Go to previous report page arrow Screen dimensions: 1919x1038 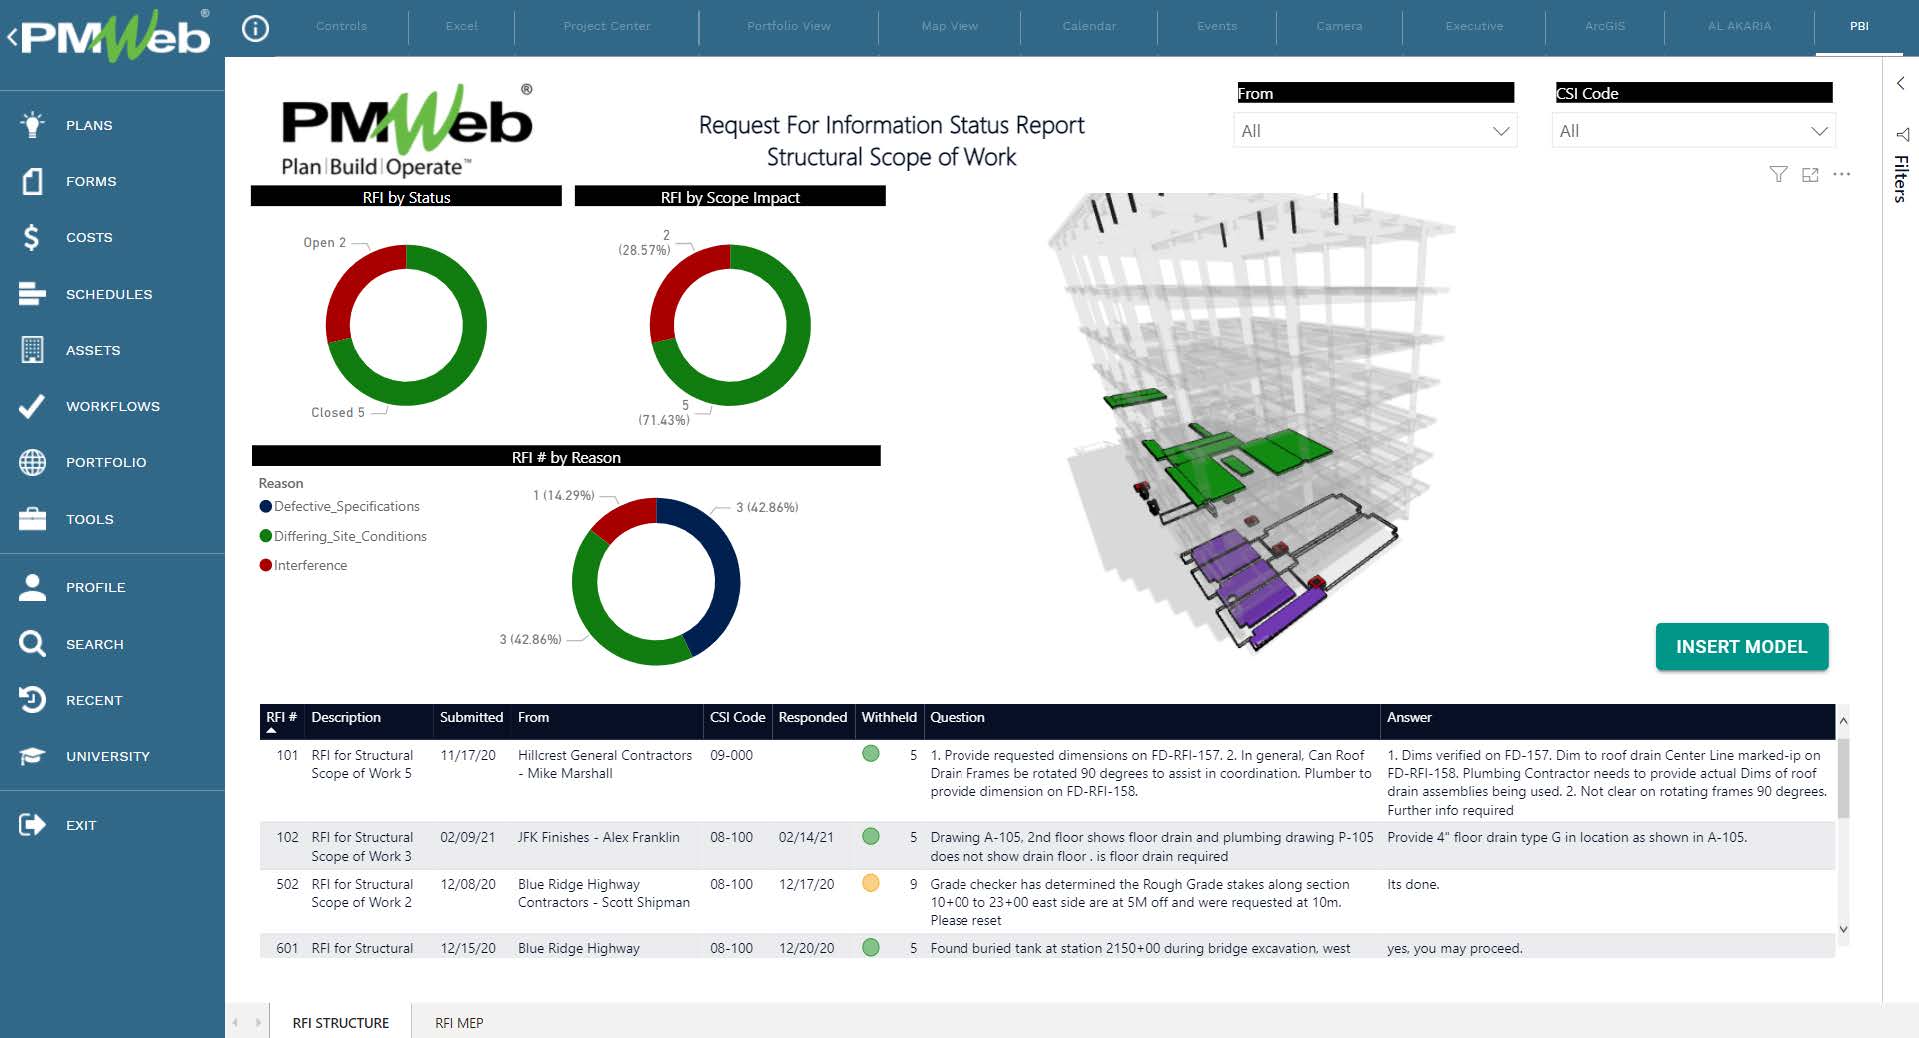click(x=236, y=1022)
